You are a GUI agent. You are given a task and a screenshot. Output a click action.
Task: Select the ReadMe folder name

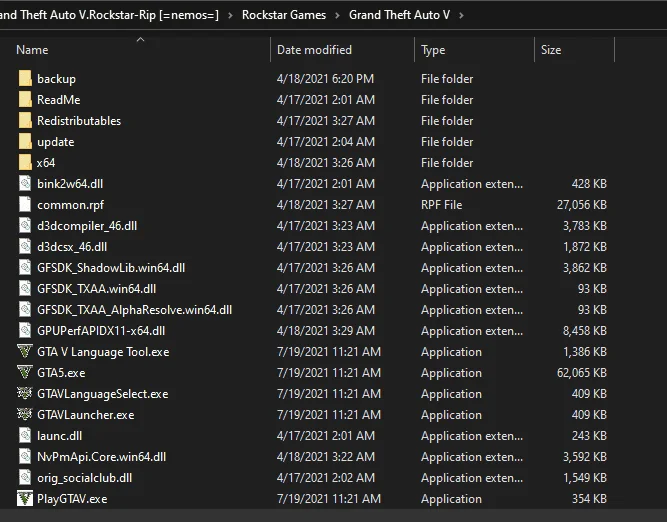tap(59, 100)
